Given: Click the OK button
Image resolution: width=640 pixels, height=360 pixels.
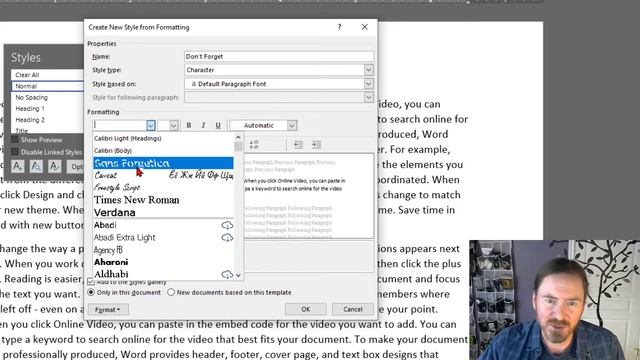Looking at the screenshot, I should 306,309.
